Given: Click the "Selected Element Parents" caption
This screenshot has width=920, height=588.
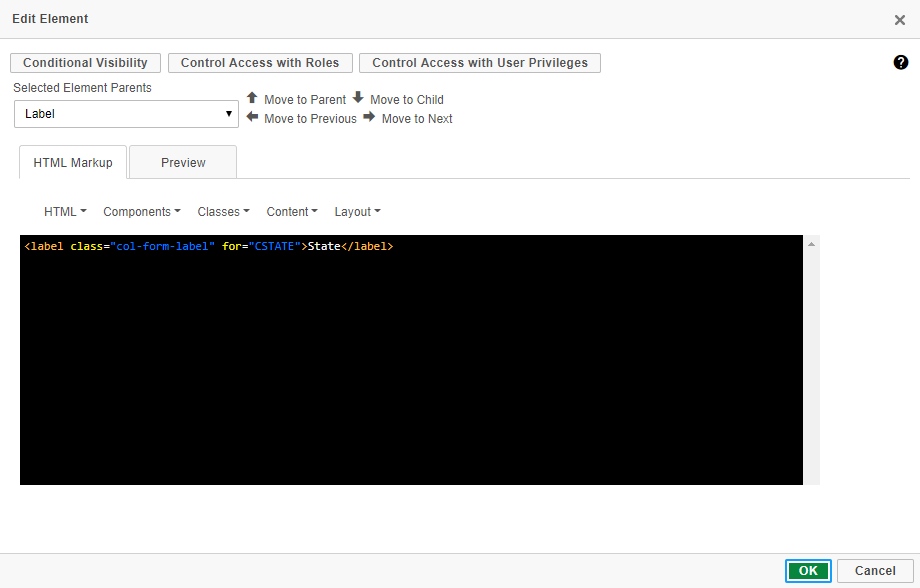Looking at the screenshot, I should [82, 87].
